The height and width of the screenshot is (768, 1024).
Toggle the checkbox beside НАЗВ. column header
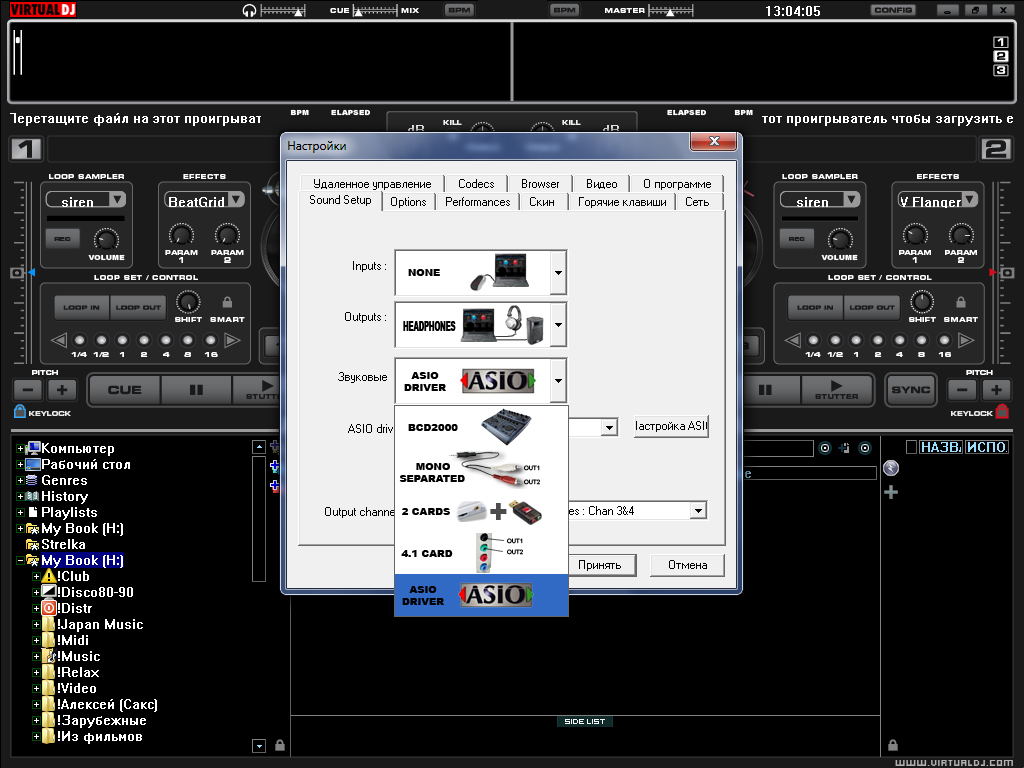(911, 447)
